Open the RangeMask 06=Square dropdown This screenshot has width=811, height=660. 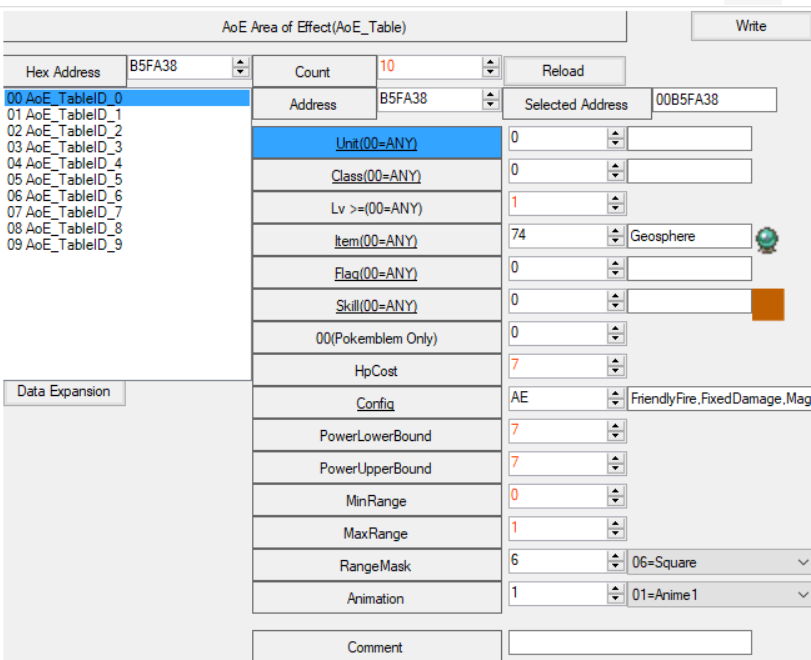click(x=719, y=562)
